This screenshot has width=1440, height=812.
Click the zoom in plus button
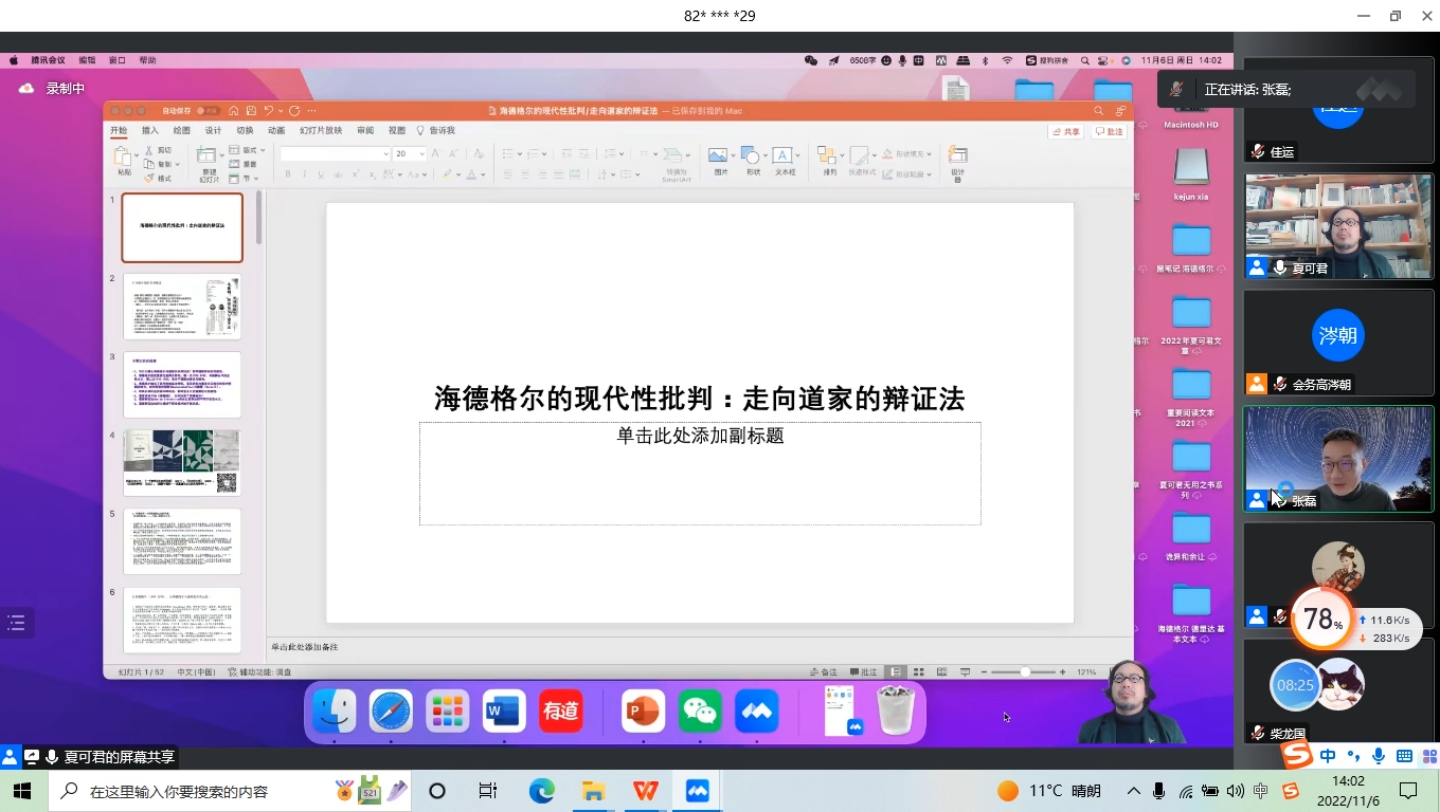click(x=1062, y=672)
